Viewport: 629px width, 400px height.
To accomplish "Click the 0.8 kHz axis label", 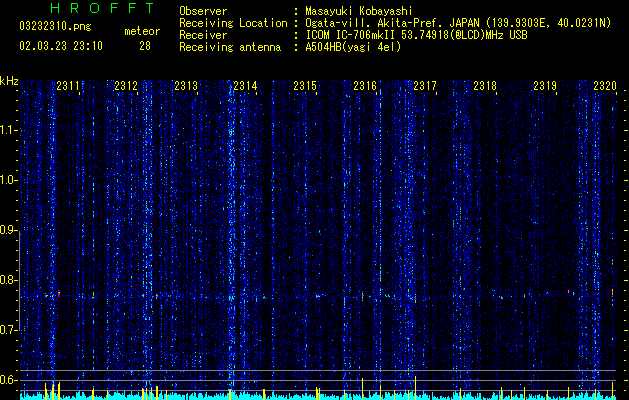I will (x=8, y=280).
